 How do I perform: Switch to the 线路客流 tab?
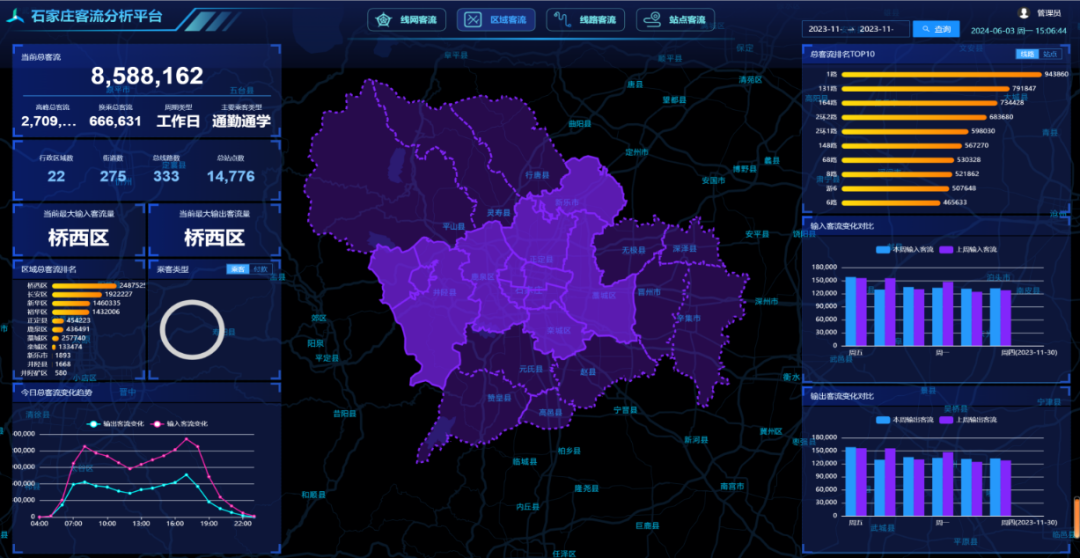click(586, 20)
